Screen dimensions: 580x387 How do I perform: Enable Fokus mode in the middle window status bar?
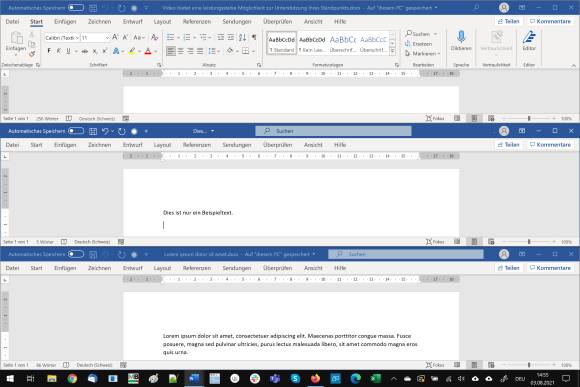click(x=435, y=242)
